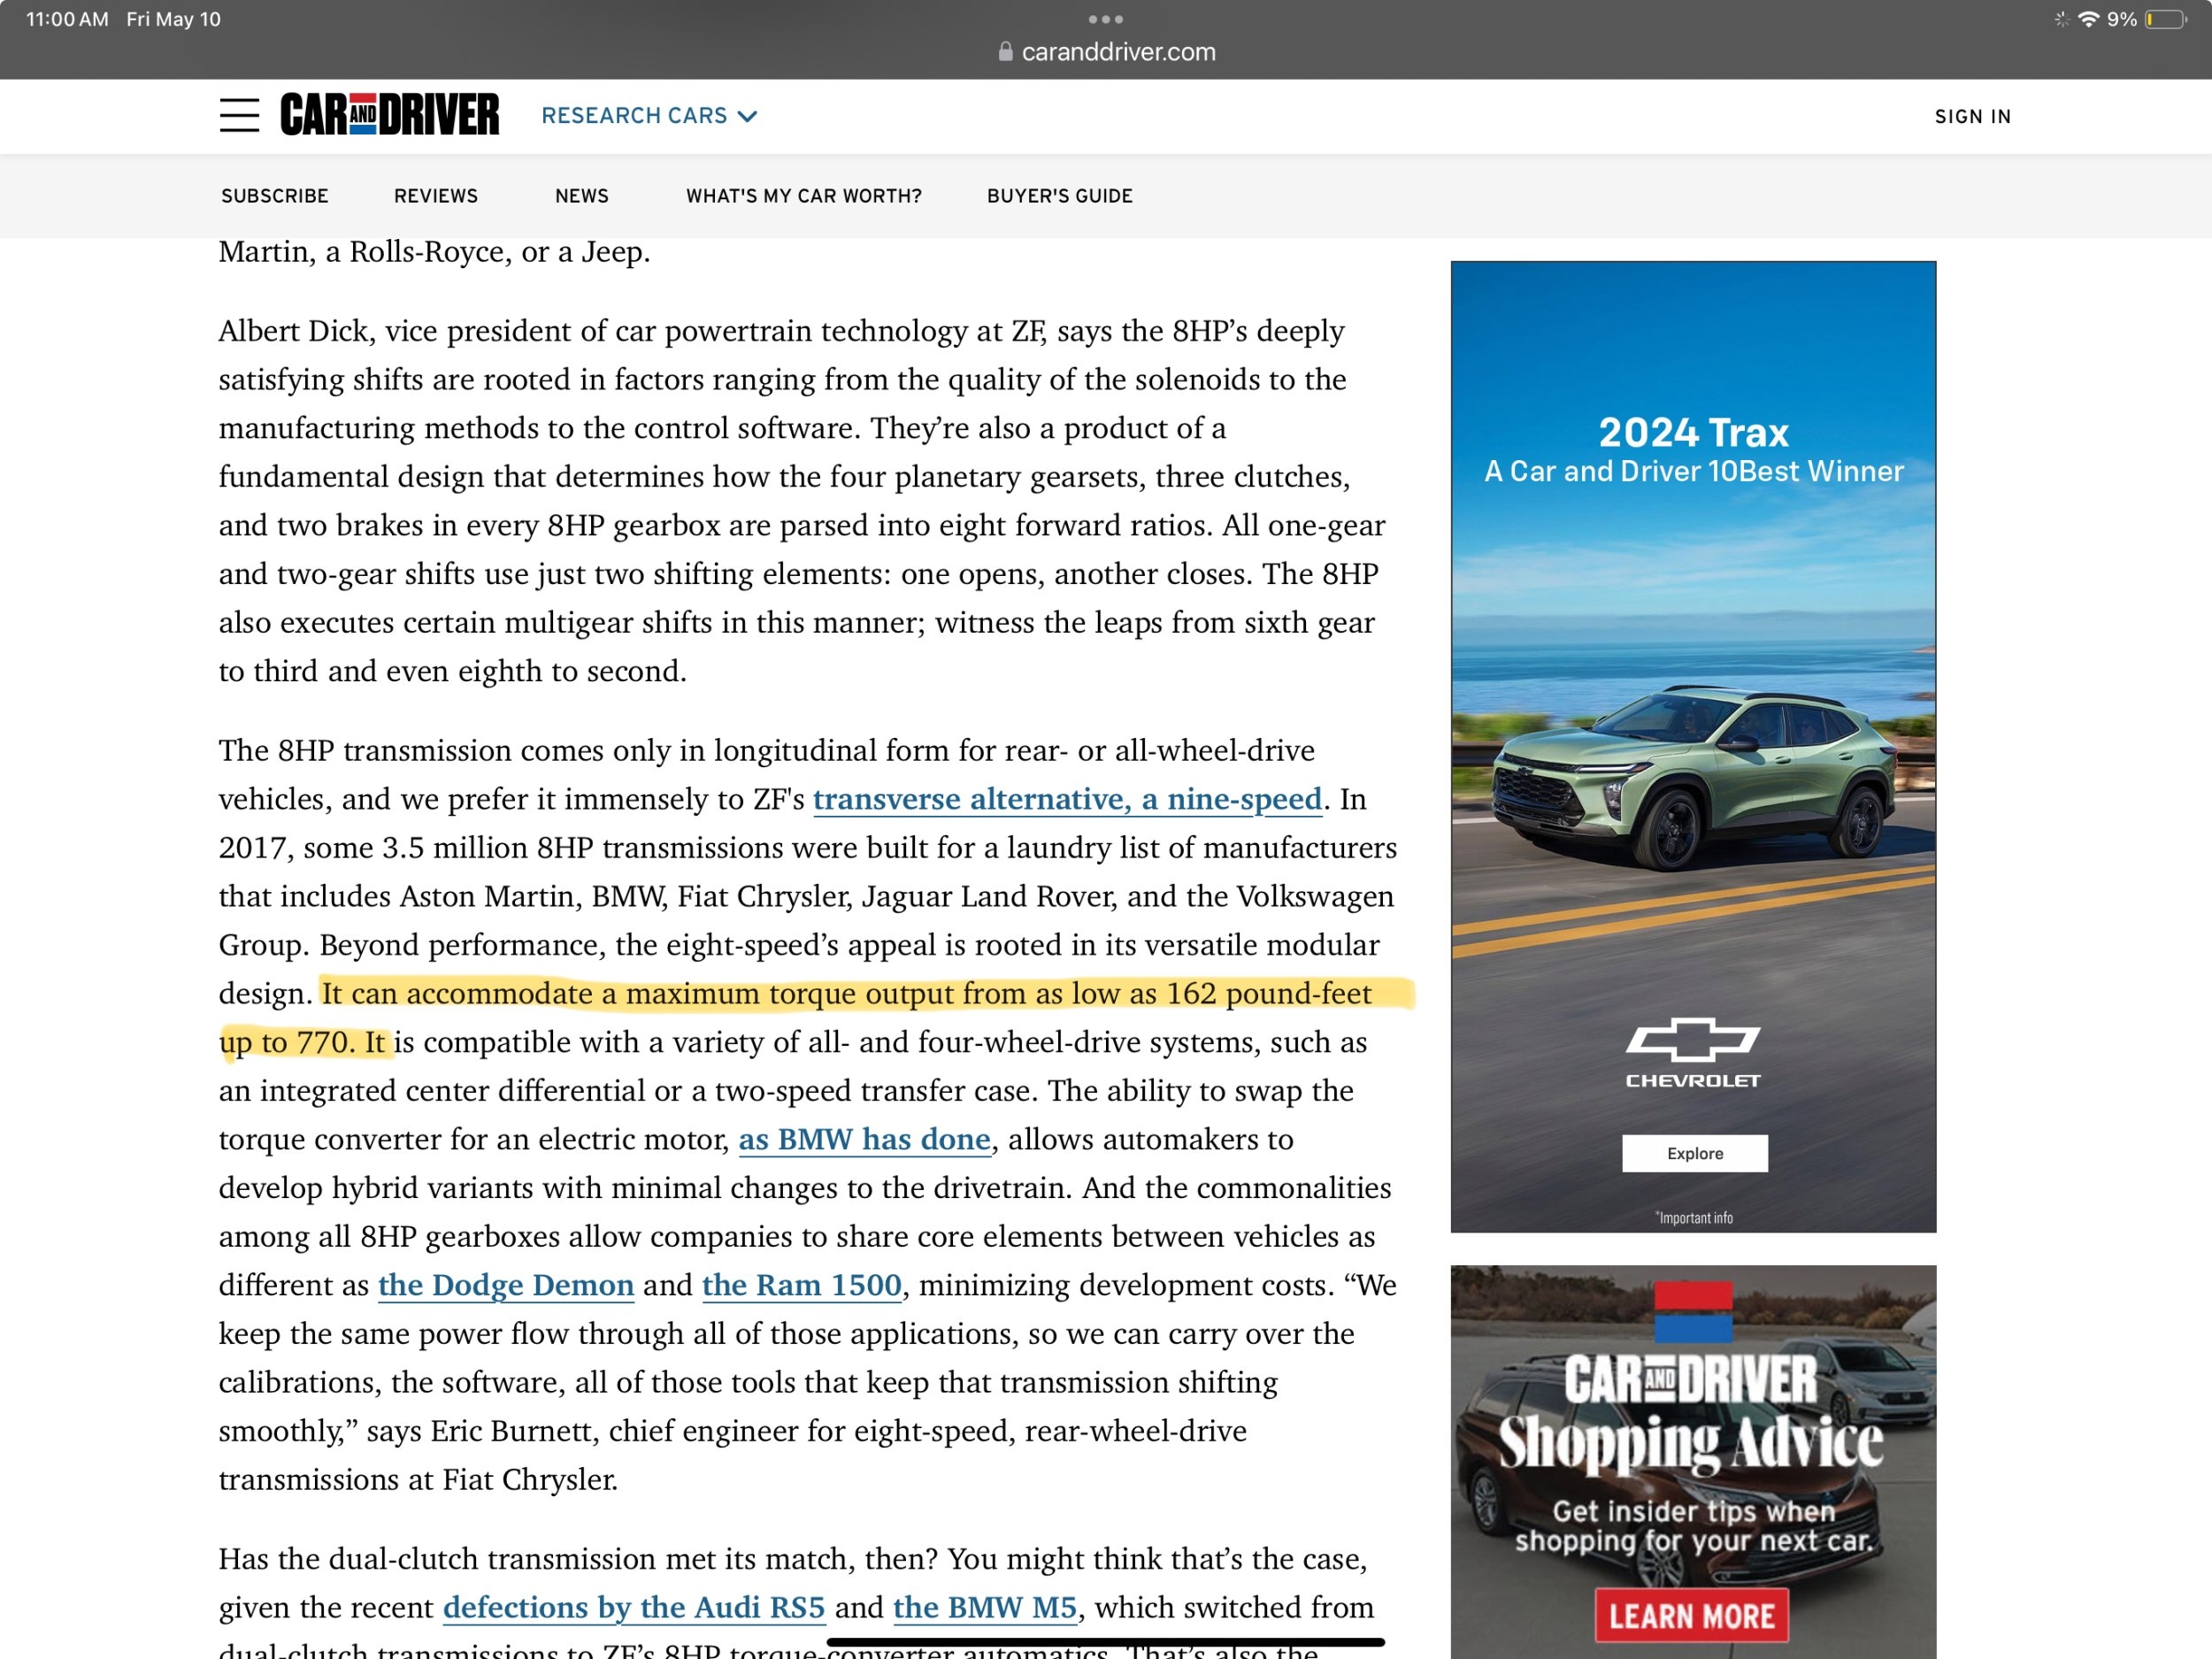Screen dimensions: 2212x1659
Task: Tap the 'Fri May 10' date
Action: pyautogui.click(x=174, y=19)
